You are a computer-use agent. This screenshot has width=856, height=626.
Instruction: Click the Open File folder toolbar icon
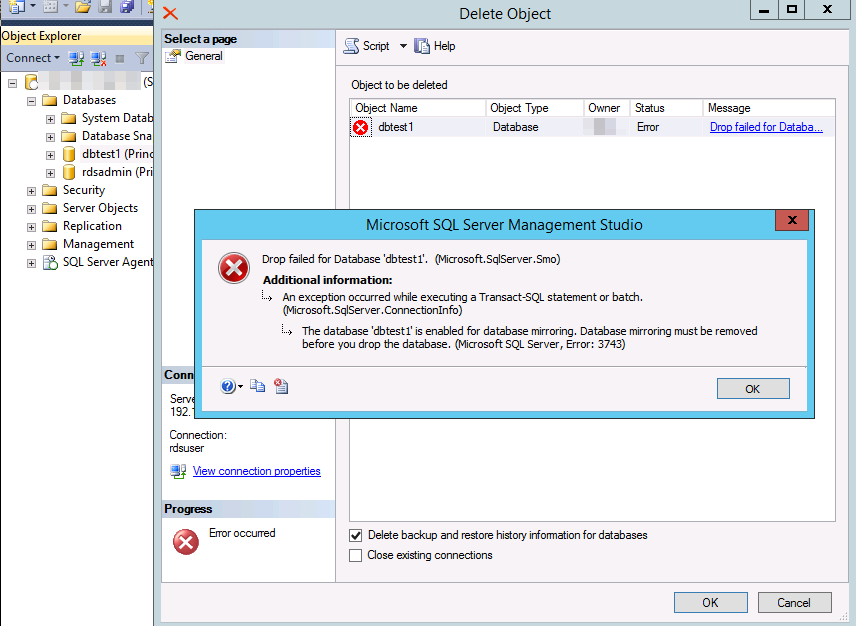(x=83, y=6)
